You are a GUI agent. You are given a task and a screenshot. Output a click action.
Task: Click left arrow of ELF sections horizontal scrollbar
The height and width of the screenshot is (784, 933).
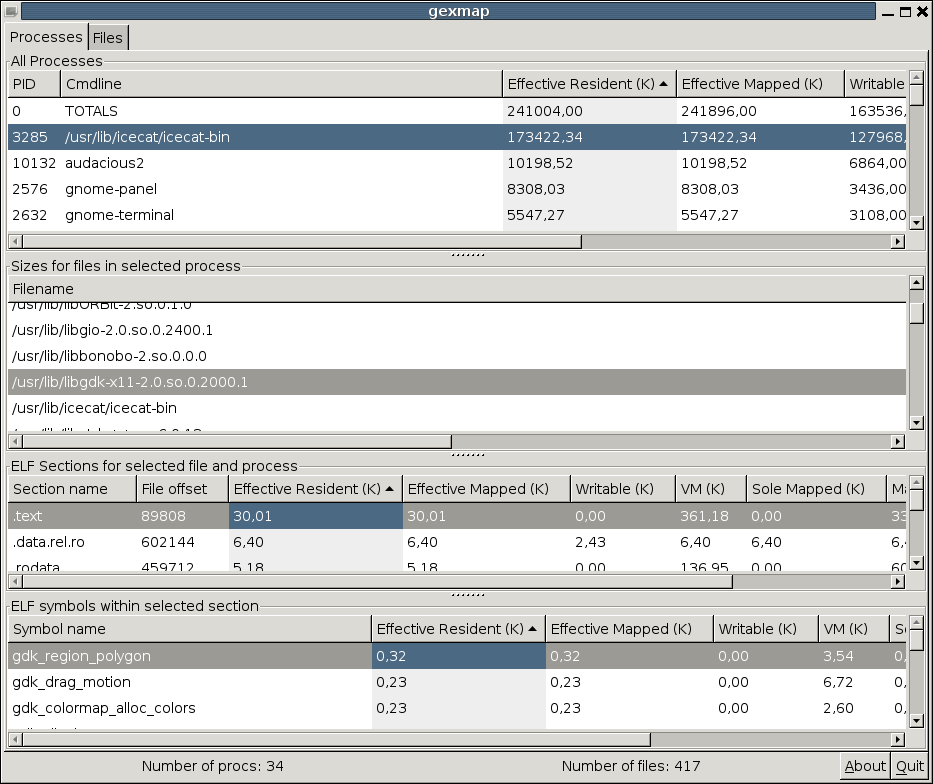click(x=15, y=581)
